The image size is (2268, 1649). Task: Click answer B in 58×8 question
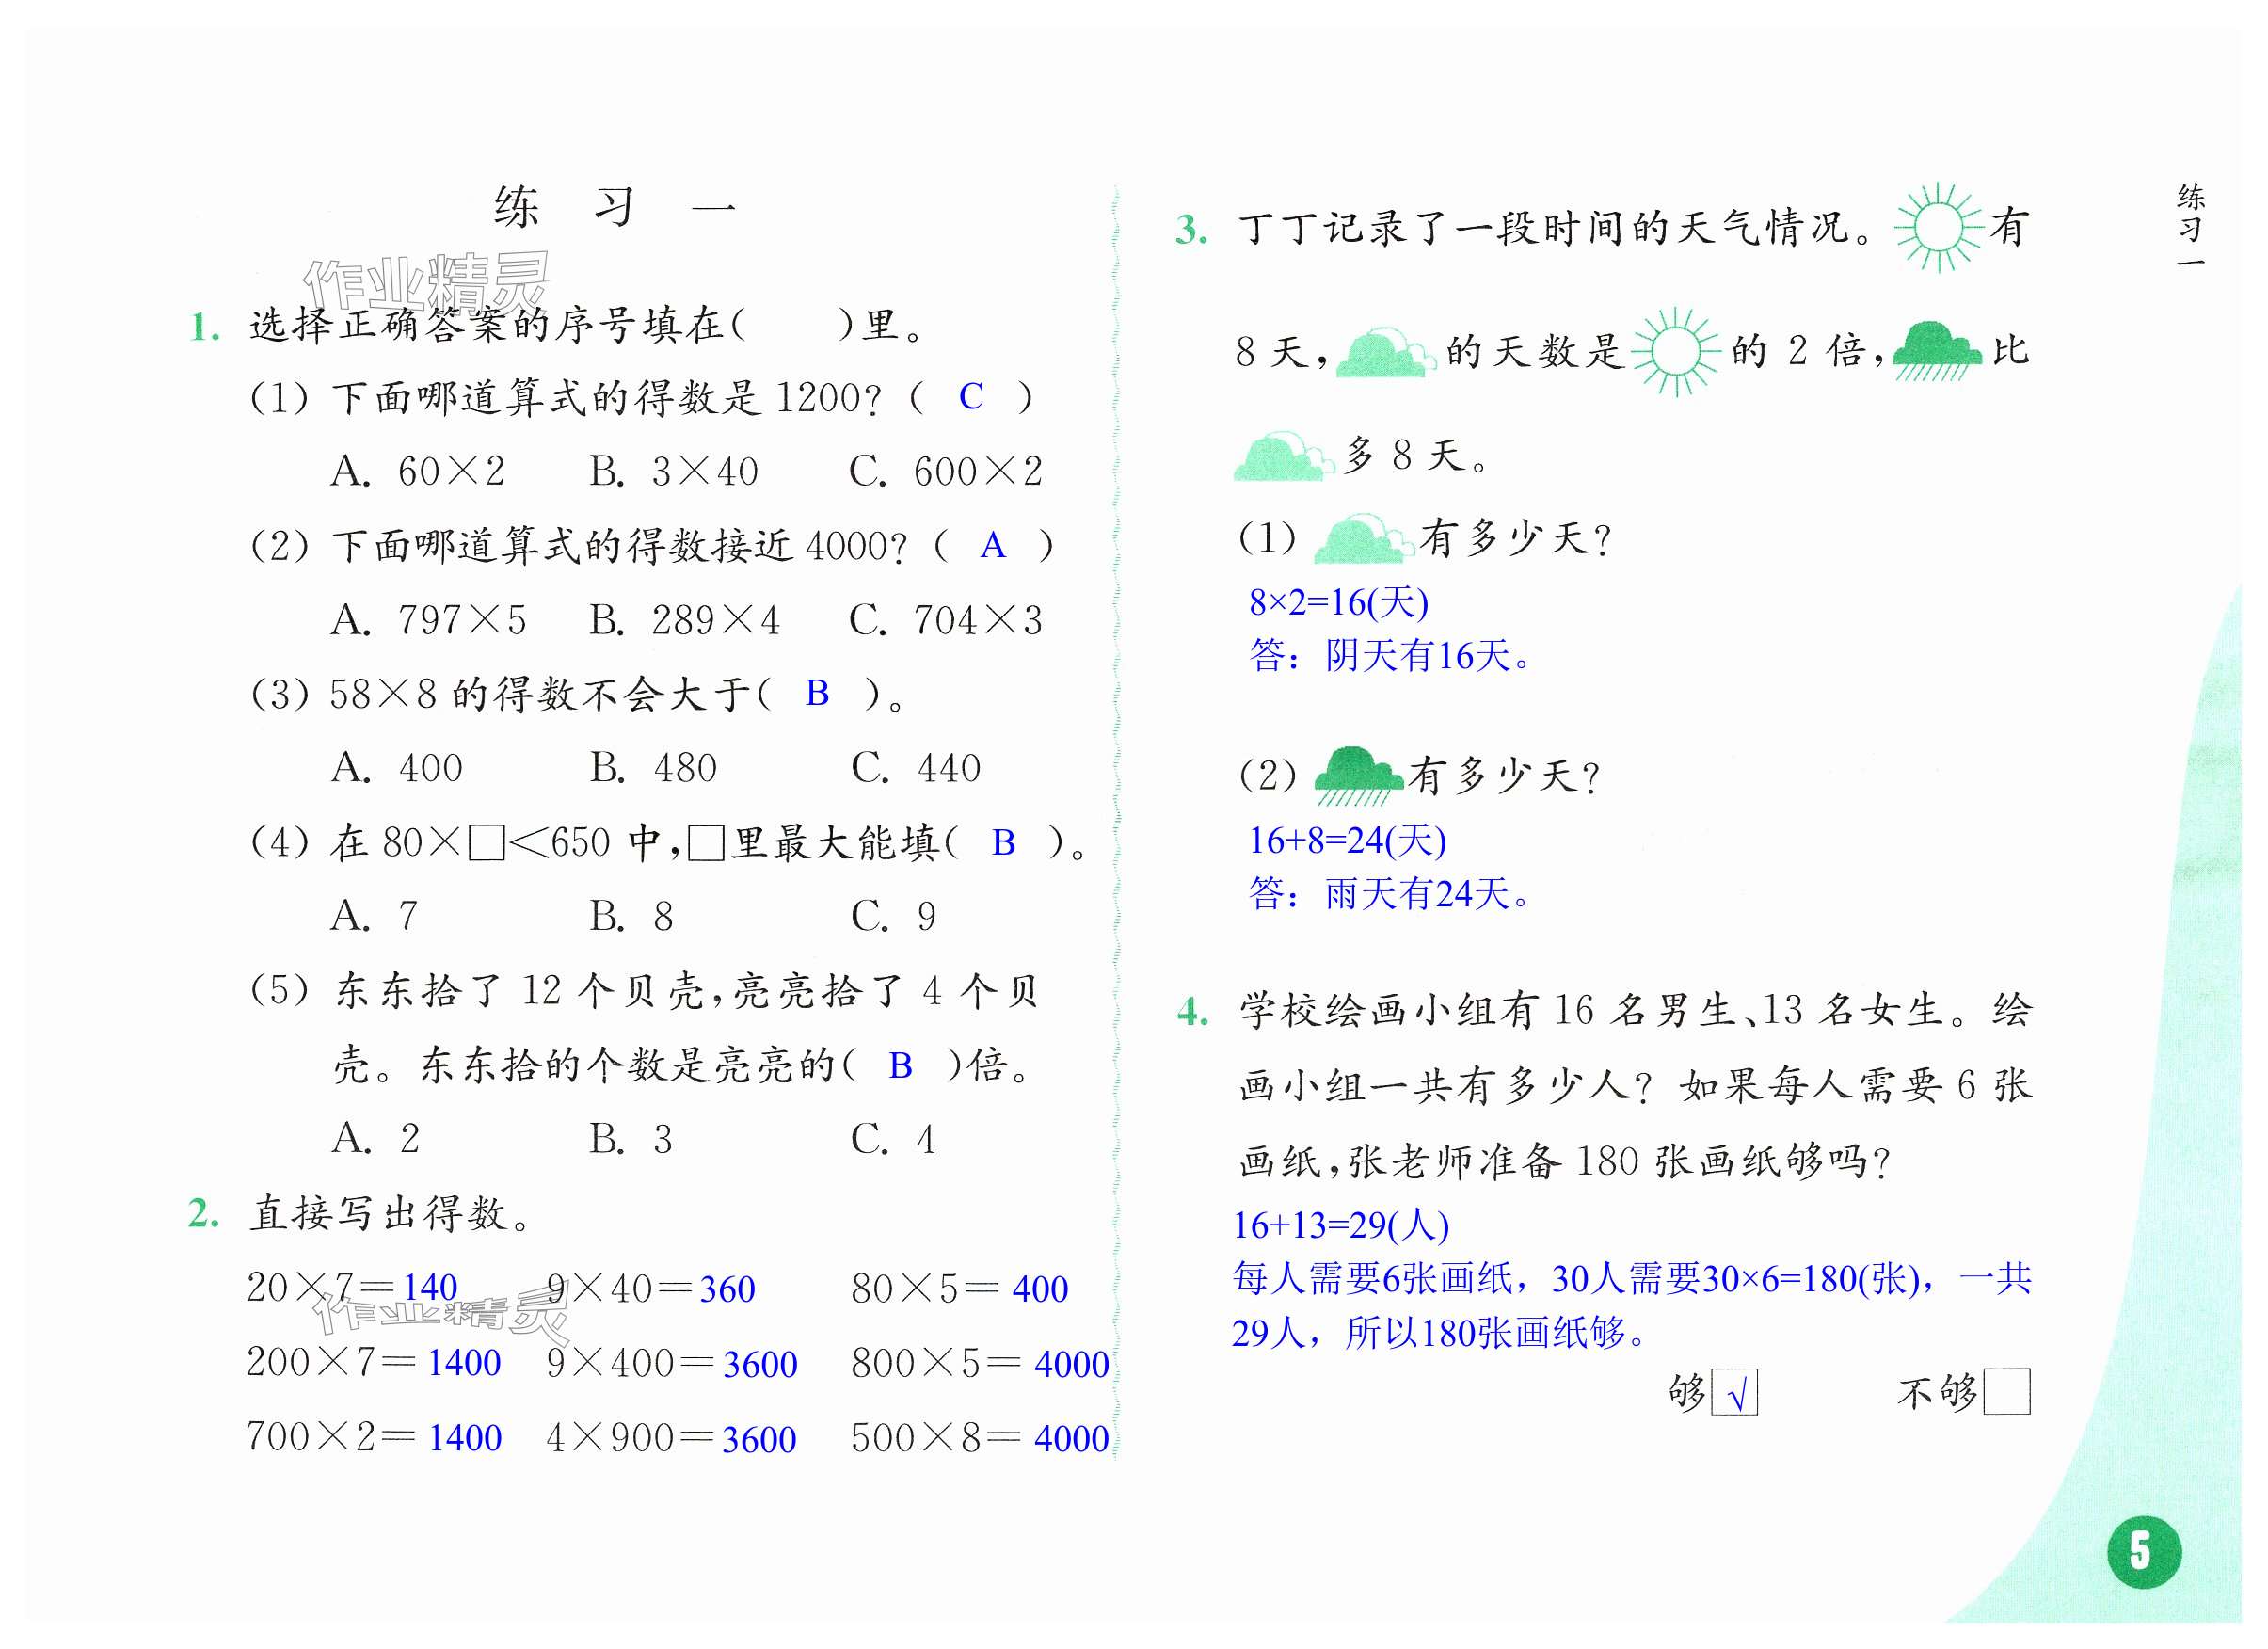coord(817,694)
